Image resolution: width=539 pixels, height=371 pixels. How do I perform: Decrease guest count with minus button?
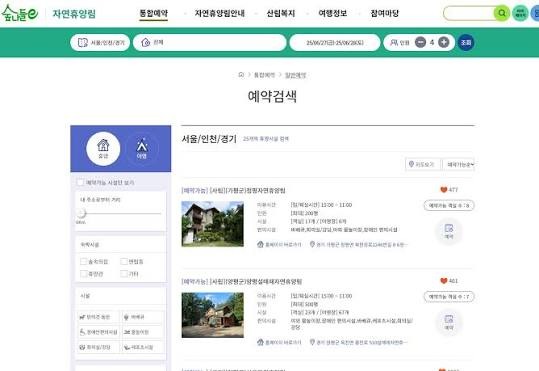pyautogui.click(x=420, y=42)
